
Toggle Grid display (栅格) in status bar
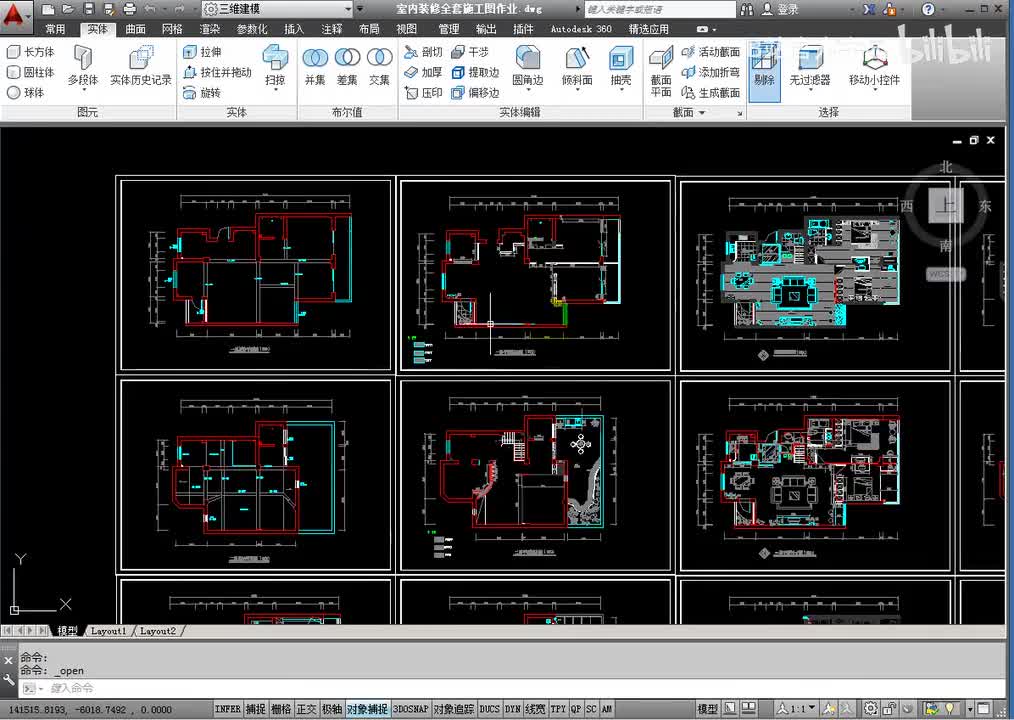tap(281, 709)
